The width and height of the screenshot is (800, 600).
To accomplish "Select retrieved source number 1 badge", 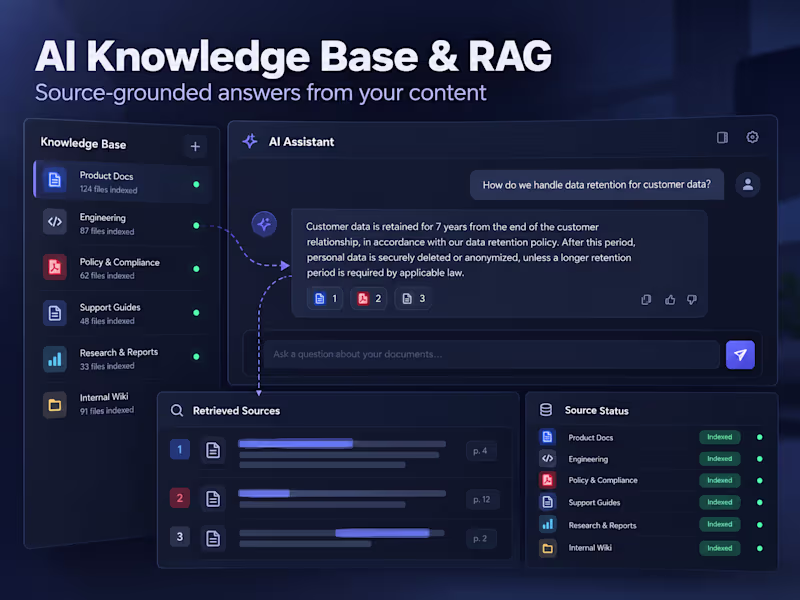I will (x=180, y=449).
